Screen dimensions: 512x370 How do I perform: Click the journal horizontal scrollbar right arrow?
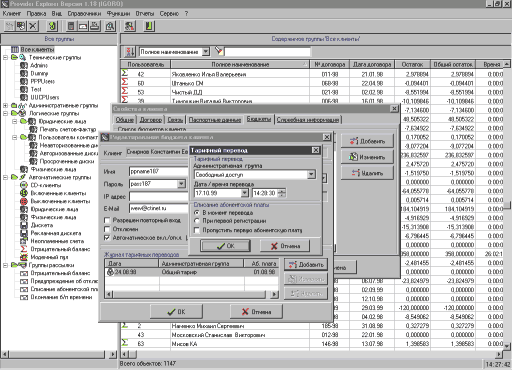[x=275, y=294]
